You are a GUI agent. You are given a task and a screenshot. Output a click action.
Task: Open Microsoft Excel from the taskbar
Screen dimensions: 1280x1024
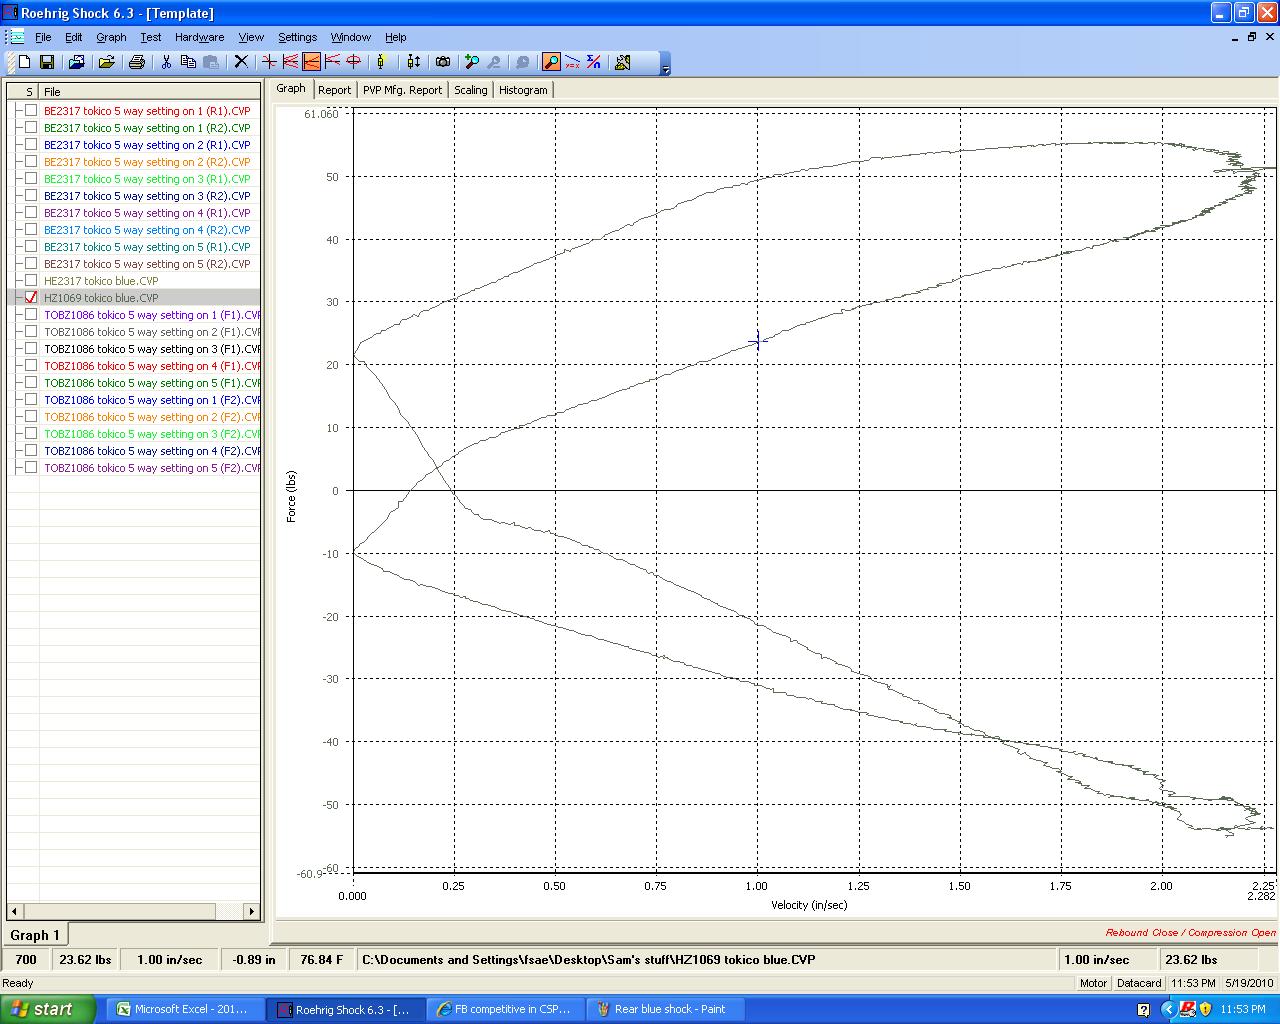[x=183, y=1009]
